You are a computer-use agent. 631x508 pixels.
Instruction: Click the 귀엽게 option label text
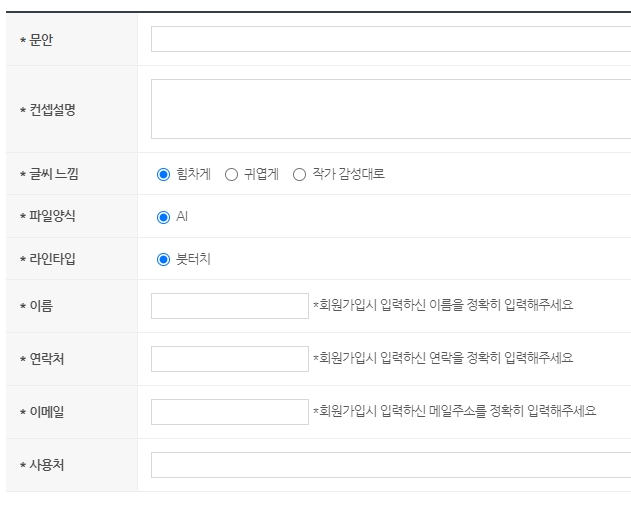click(x=261, y=174)
